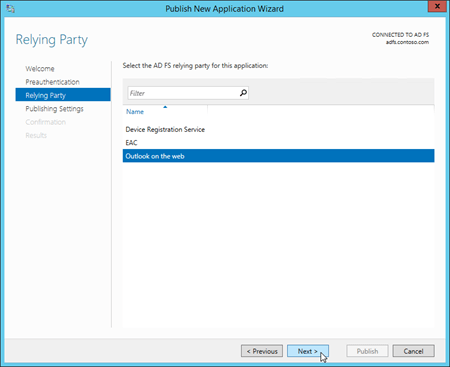Click the Previous button
The width and height of the screenshot is (450, 367).
[x=262, y=351]
